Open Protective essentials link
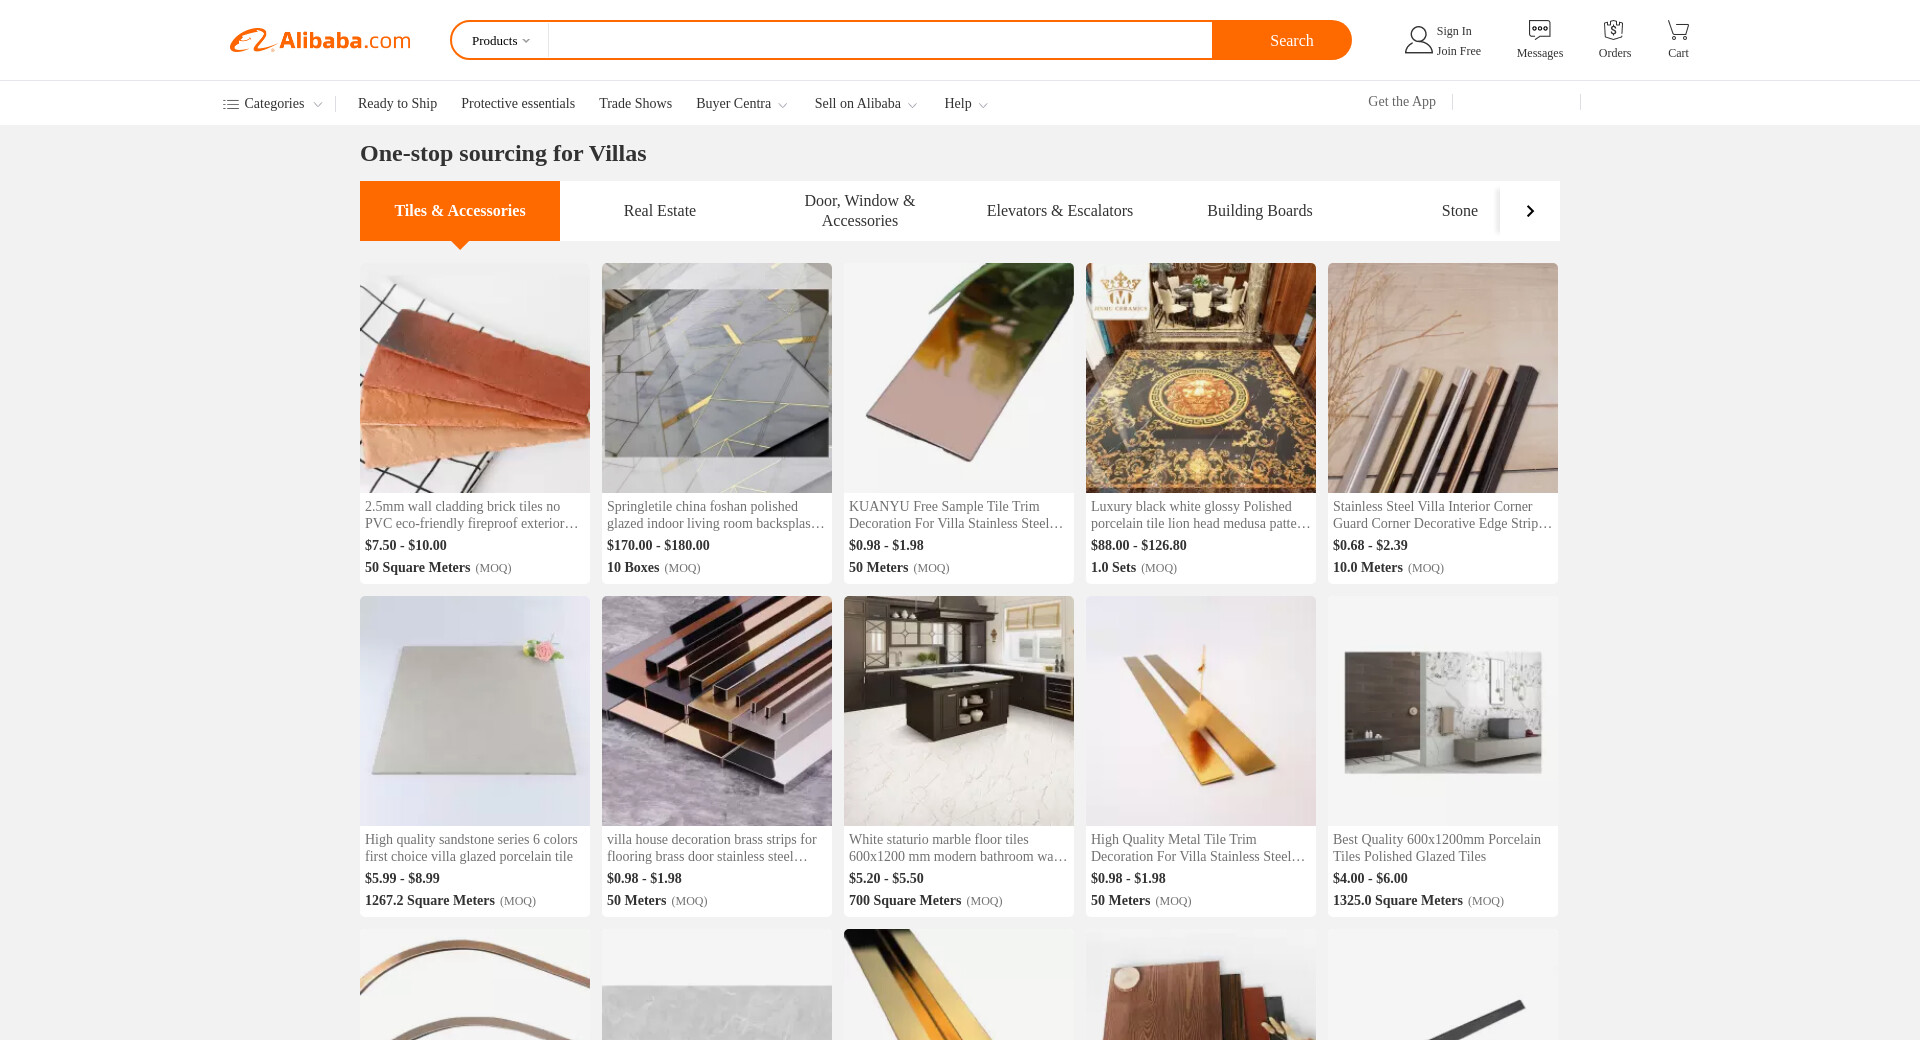Image resolution: width=1920 pixels, height=1040 pixels. (x=518, y=104)
